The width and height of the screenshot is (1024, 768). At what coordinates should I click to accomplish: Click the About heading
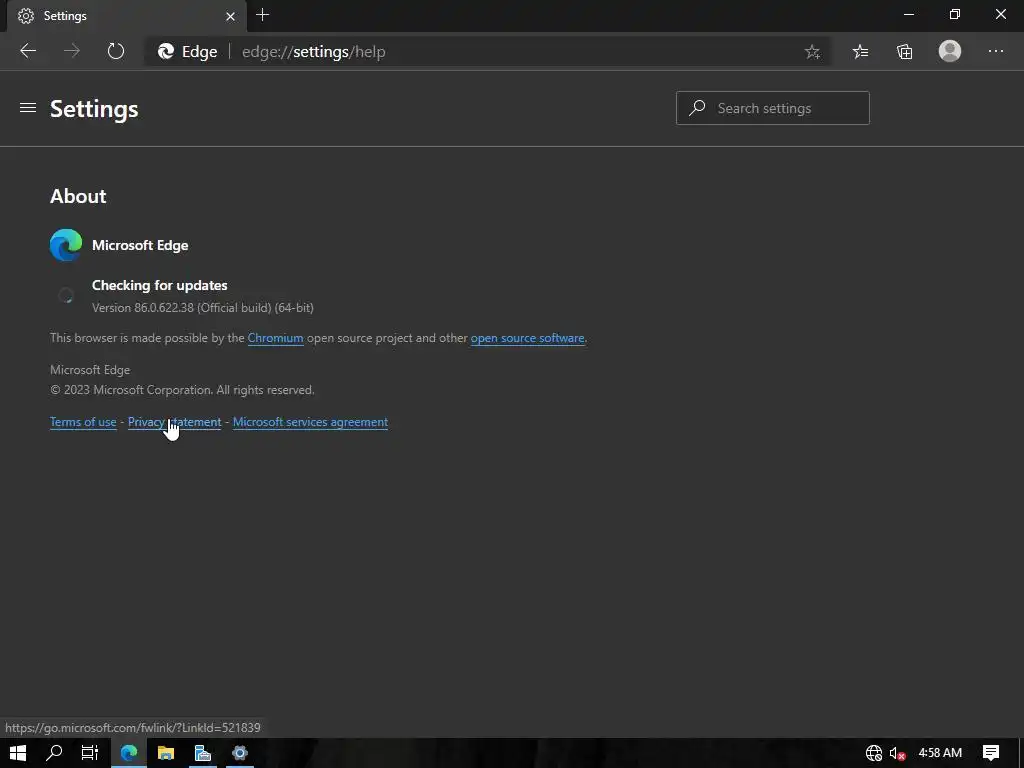point(78,196)
